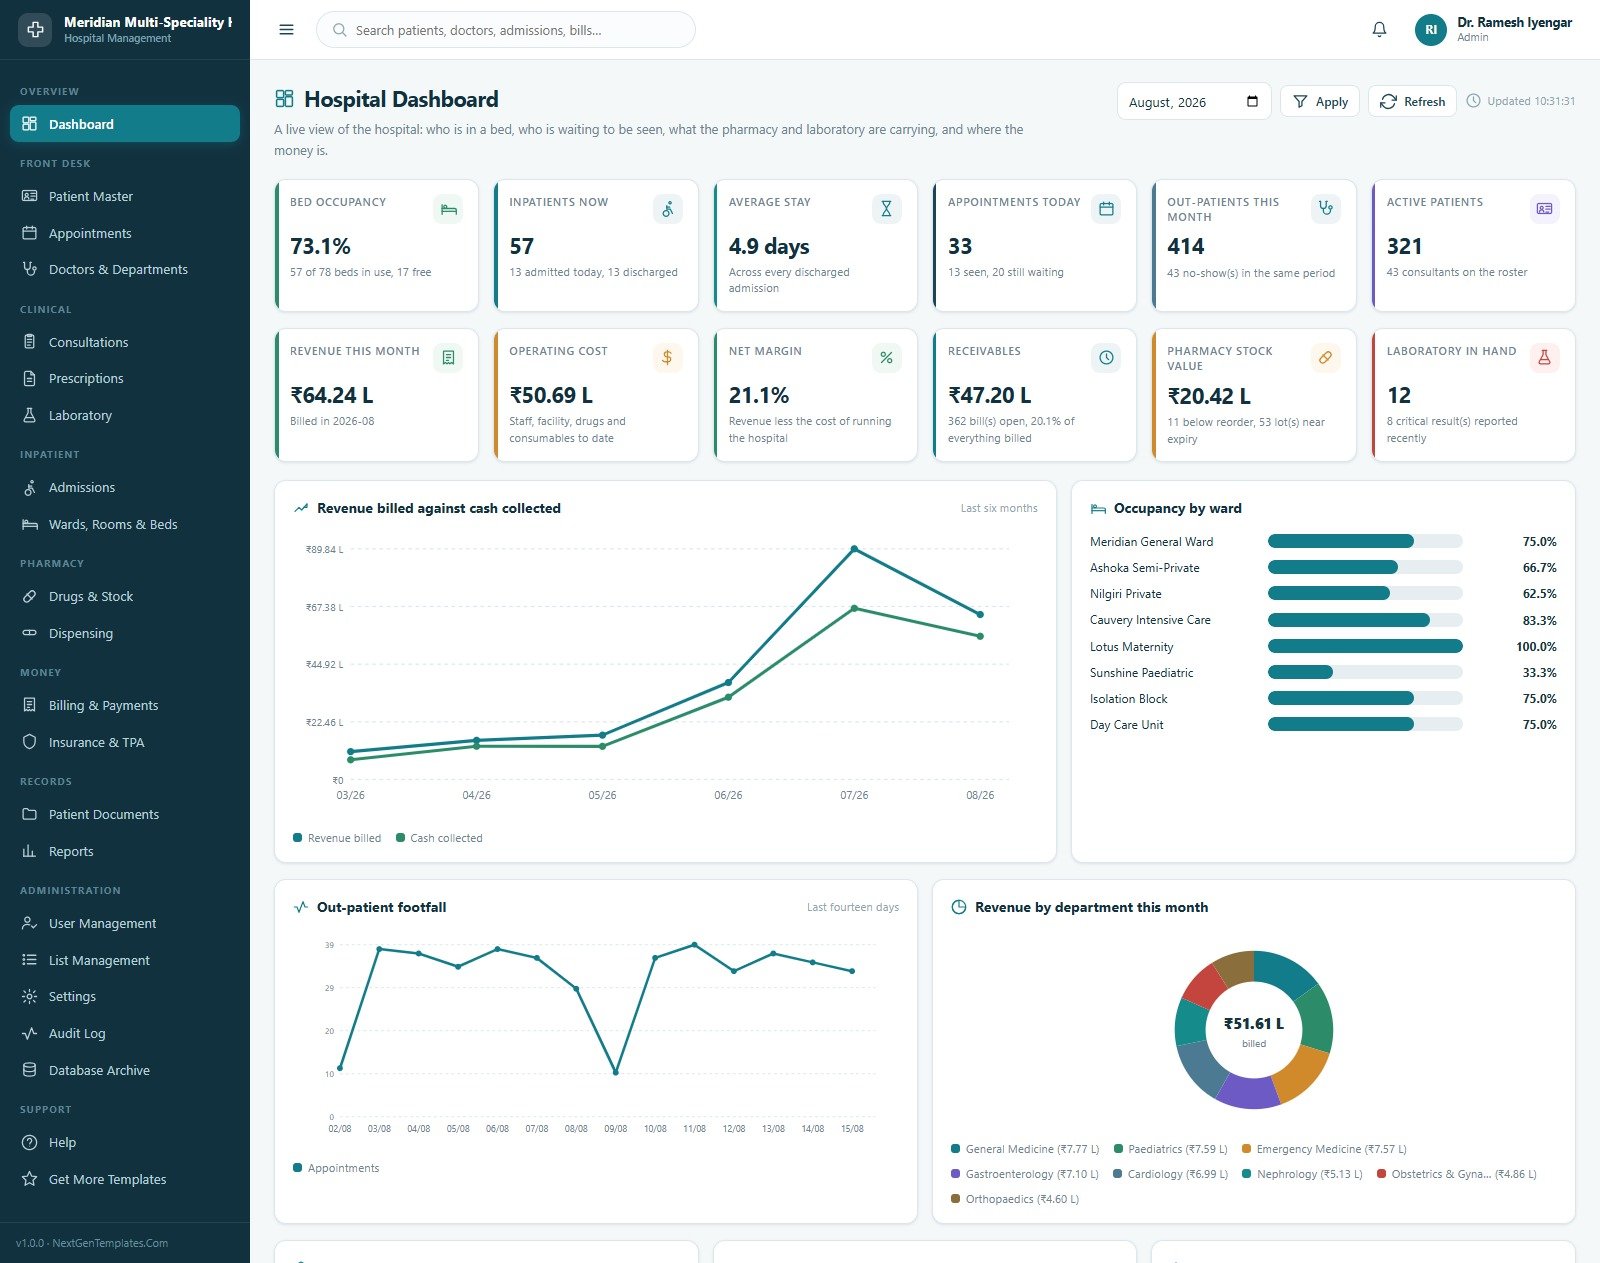Image resolution: width=1600 pixels, height=1263 pixels.
Task: Toggle General Medicine legend entry
Action: coord(1025,1149)
